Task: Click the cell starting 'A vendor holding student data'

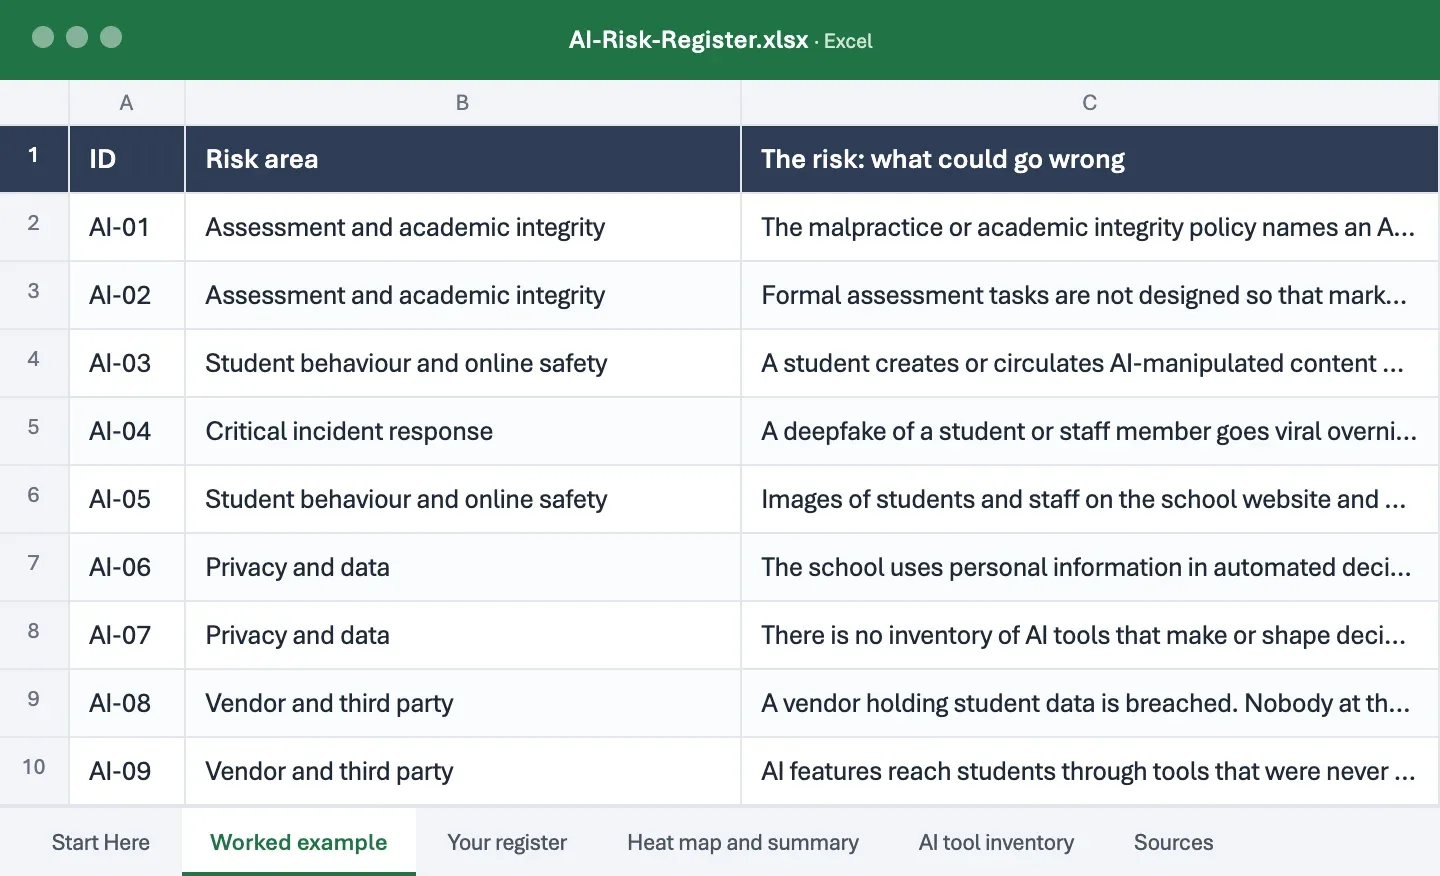Action: coord(1090,703)
